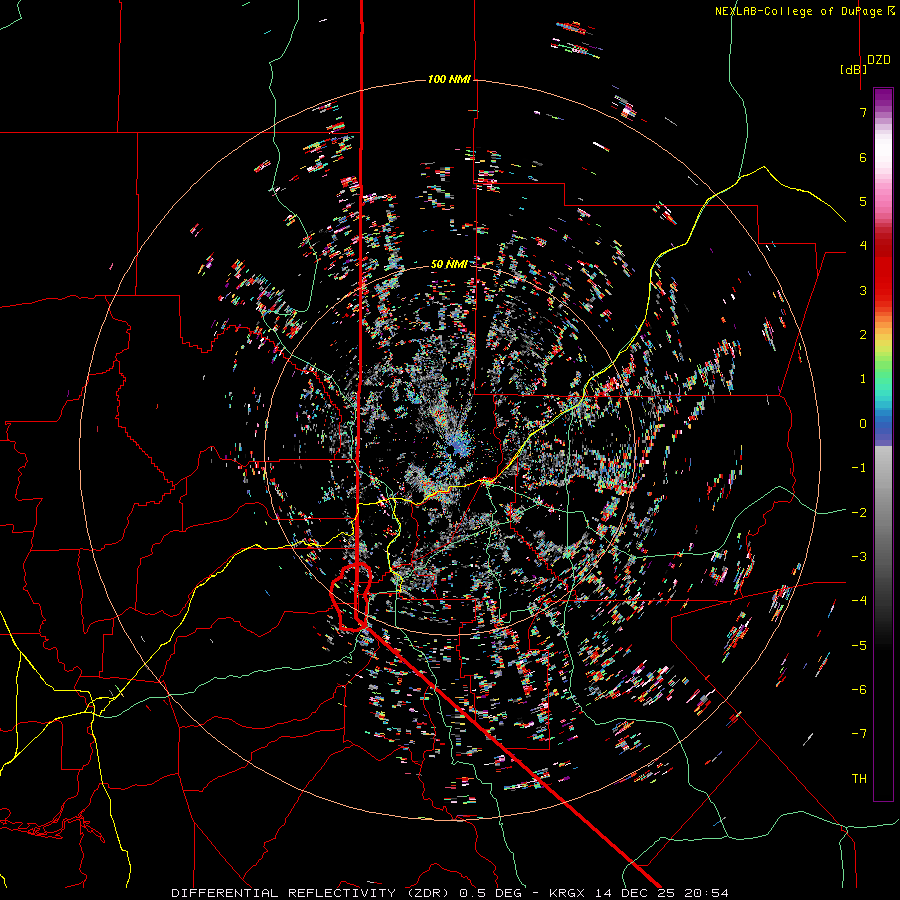Click the color scale bar legend
The height and width of the screenshot is (900, 900).
pos(883,444)
